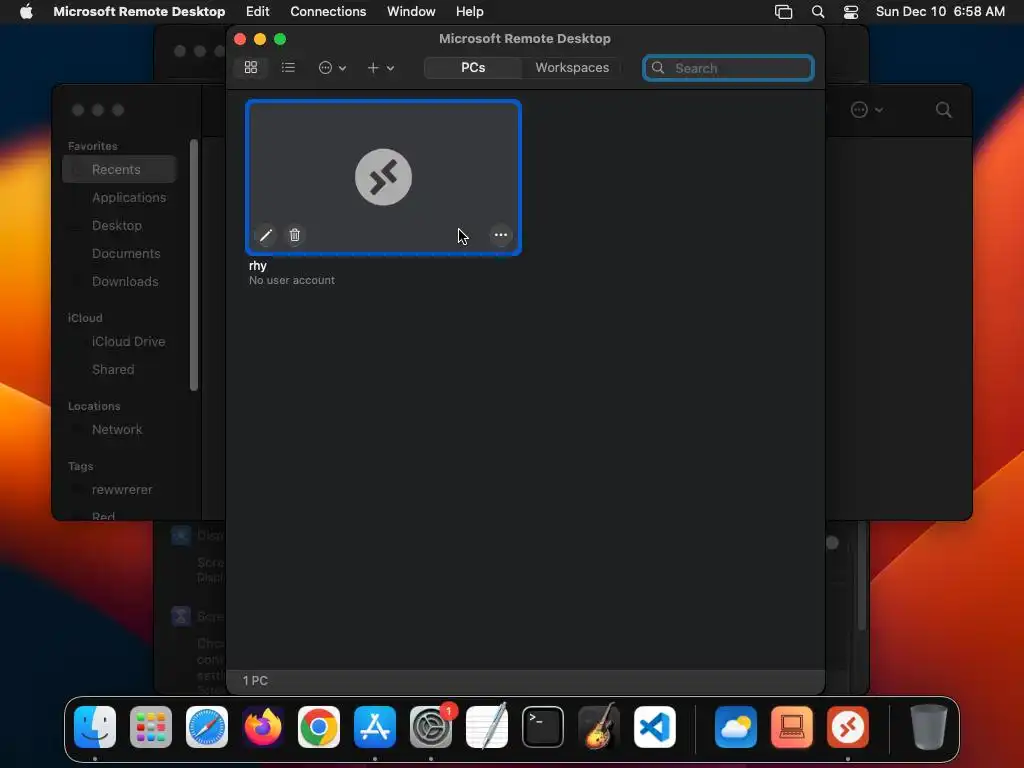Select Network in Finder sidebar
The height and width of the screenshot is (768, 1024).
117,430
